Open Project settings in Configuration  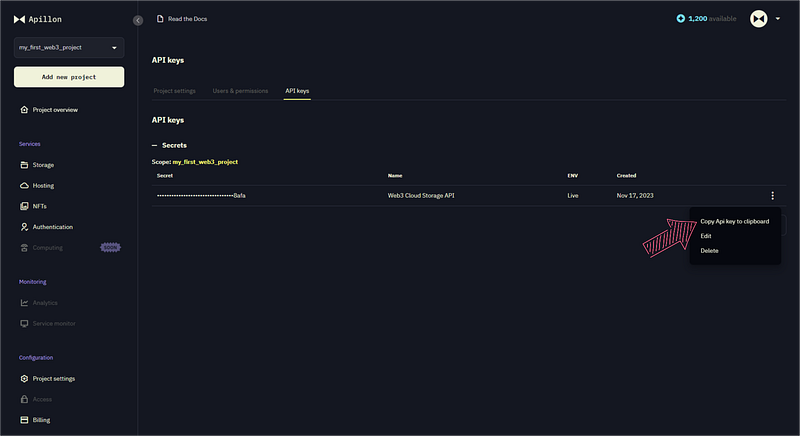[54, 378]
